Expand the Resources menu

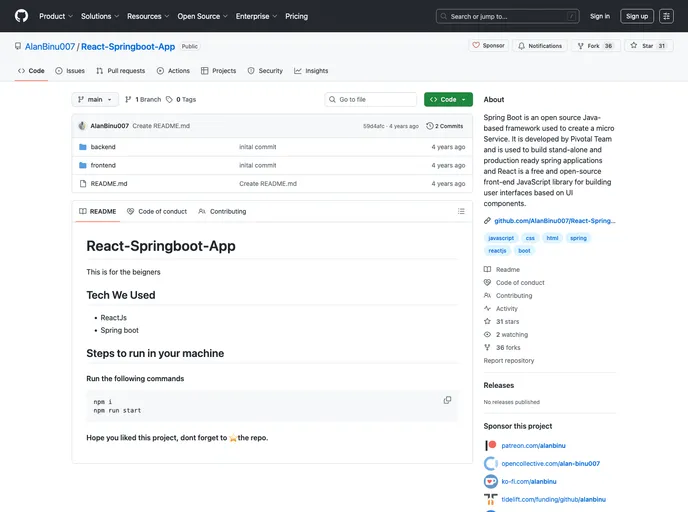pos(148,16)
